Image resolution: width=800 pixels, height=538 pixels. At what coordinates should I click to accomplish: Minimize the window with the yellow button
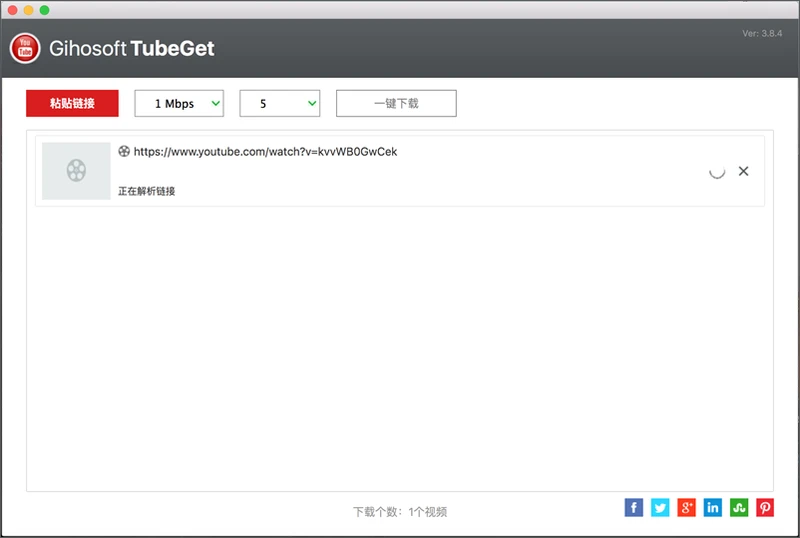coord(29,10)
